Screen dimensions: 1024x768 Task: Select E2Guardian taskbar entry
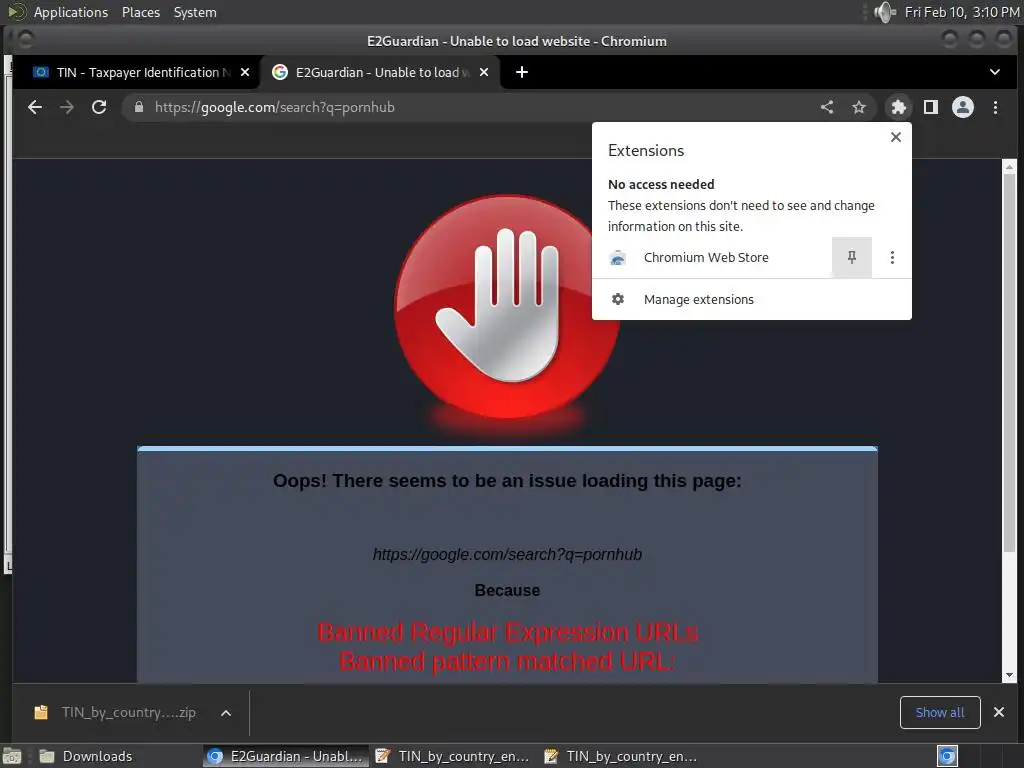coord(285,756)
